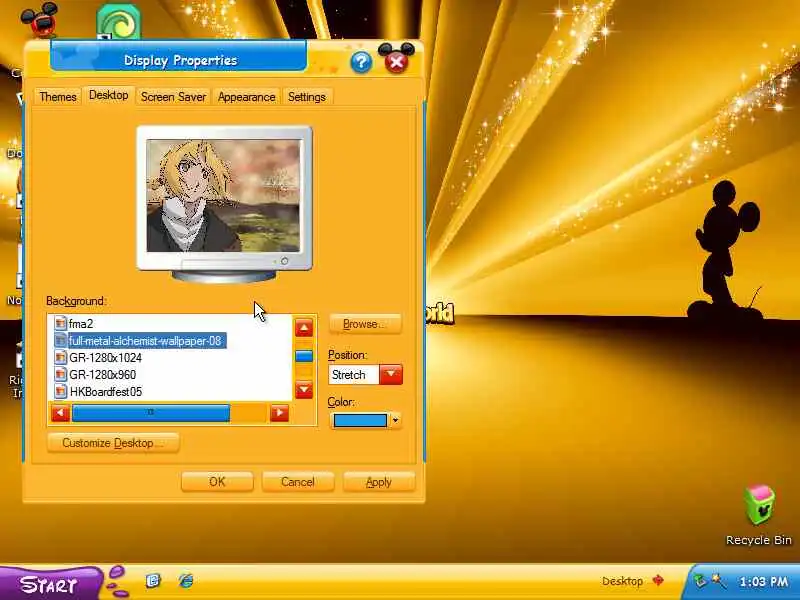Click the horizontal scroll right arrow
The width and height of the screenshot is (800, 600).
(x=279, y=413)
